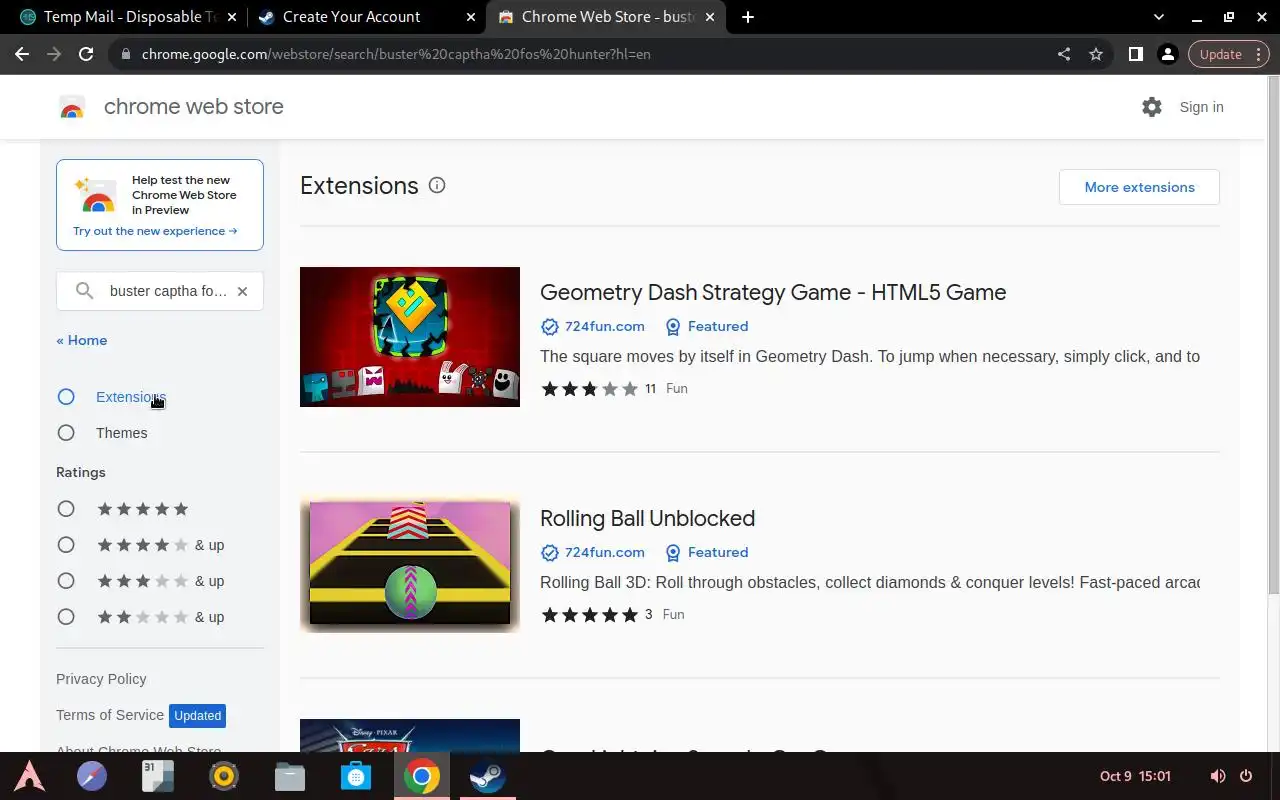
Task: Click the Help test the new Chrome Web Store card
Action: coord(160,204)
